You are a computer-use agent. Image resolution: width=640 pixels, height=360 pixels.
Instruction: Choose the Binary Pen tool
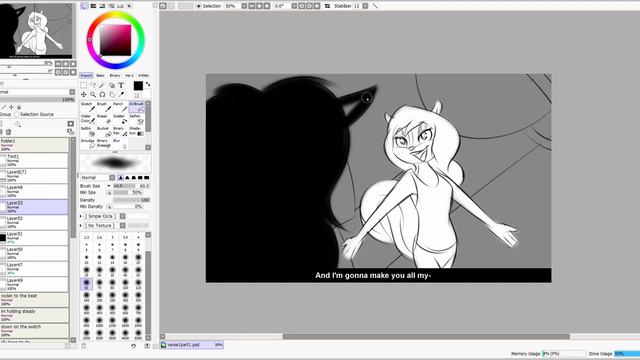[x=120, y=131]
